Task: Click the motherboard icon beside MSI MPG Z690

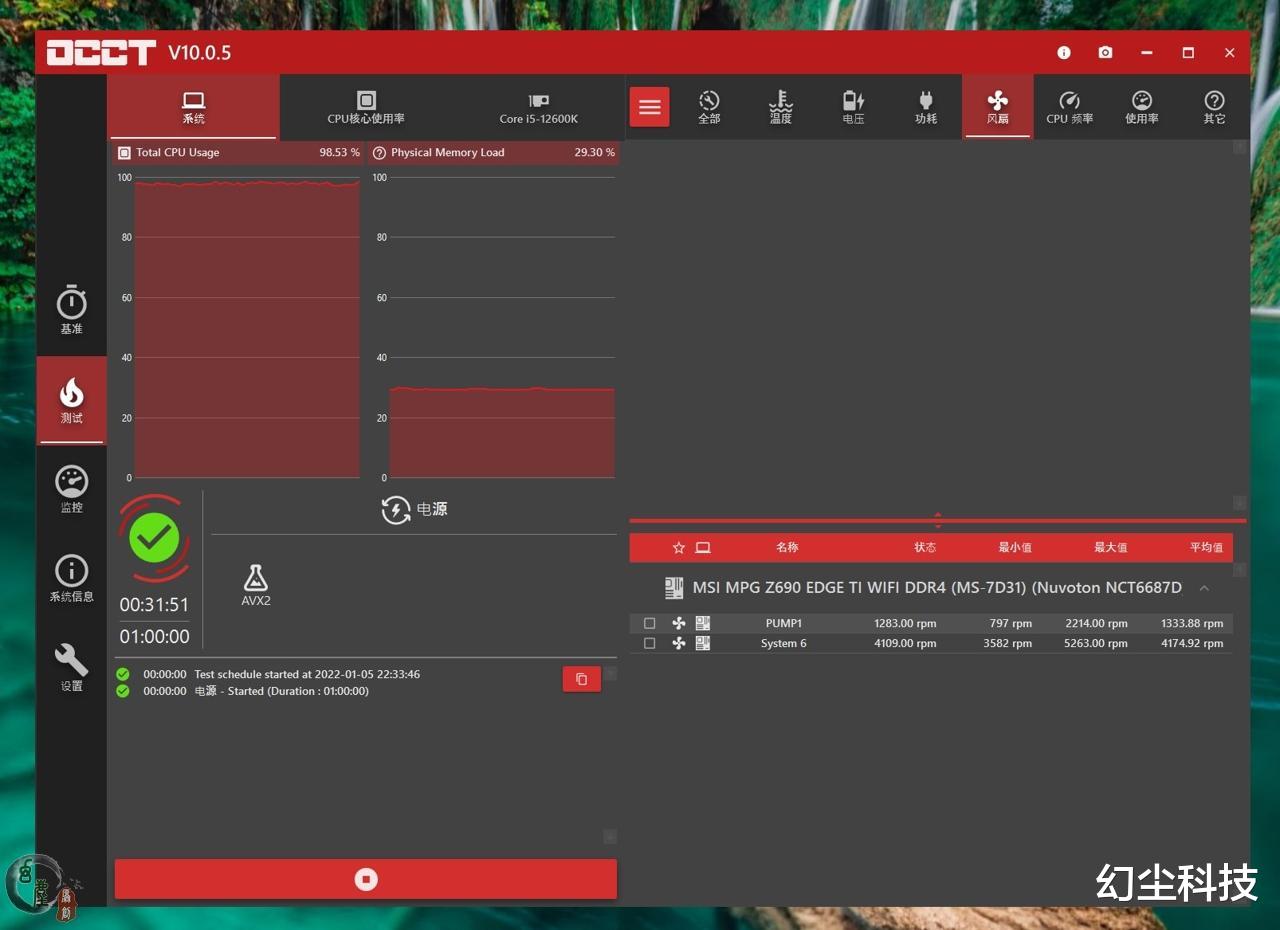Action: 674,588
